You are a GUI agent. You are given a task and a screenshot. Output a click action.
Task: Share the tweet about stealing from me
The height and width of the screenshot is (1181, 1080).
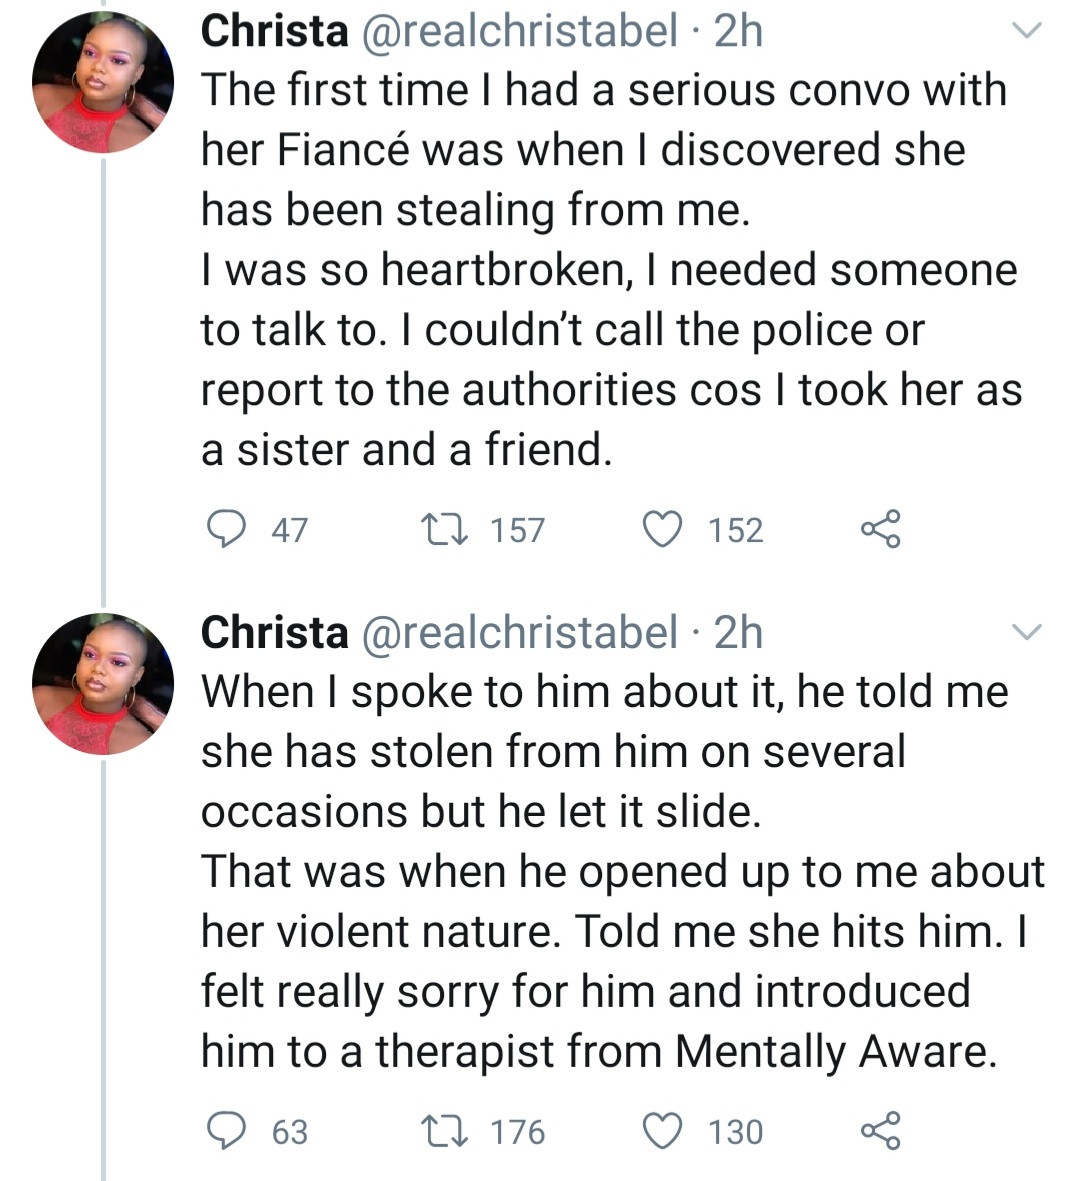pyautogui.click(x=880, y=529)
